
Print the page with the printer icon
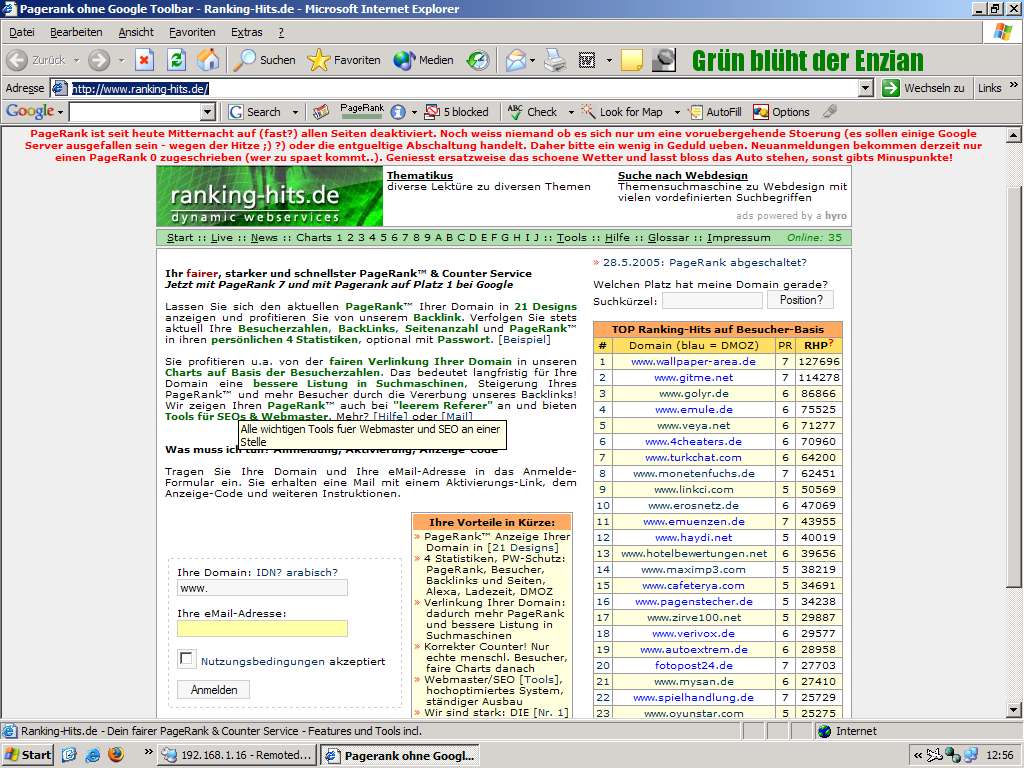555,60
